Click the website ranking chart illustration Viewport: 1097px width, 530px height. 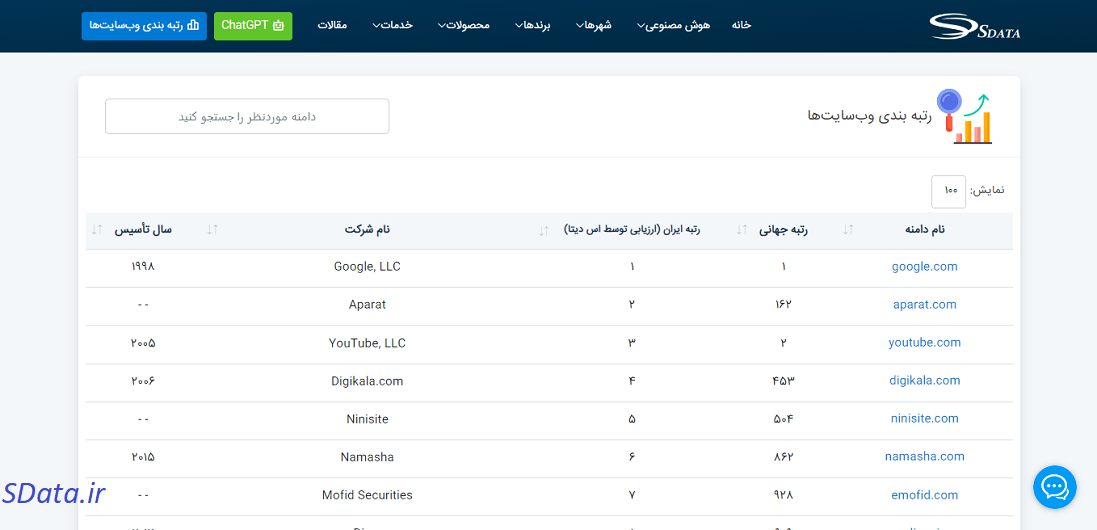tap(964, 117)
